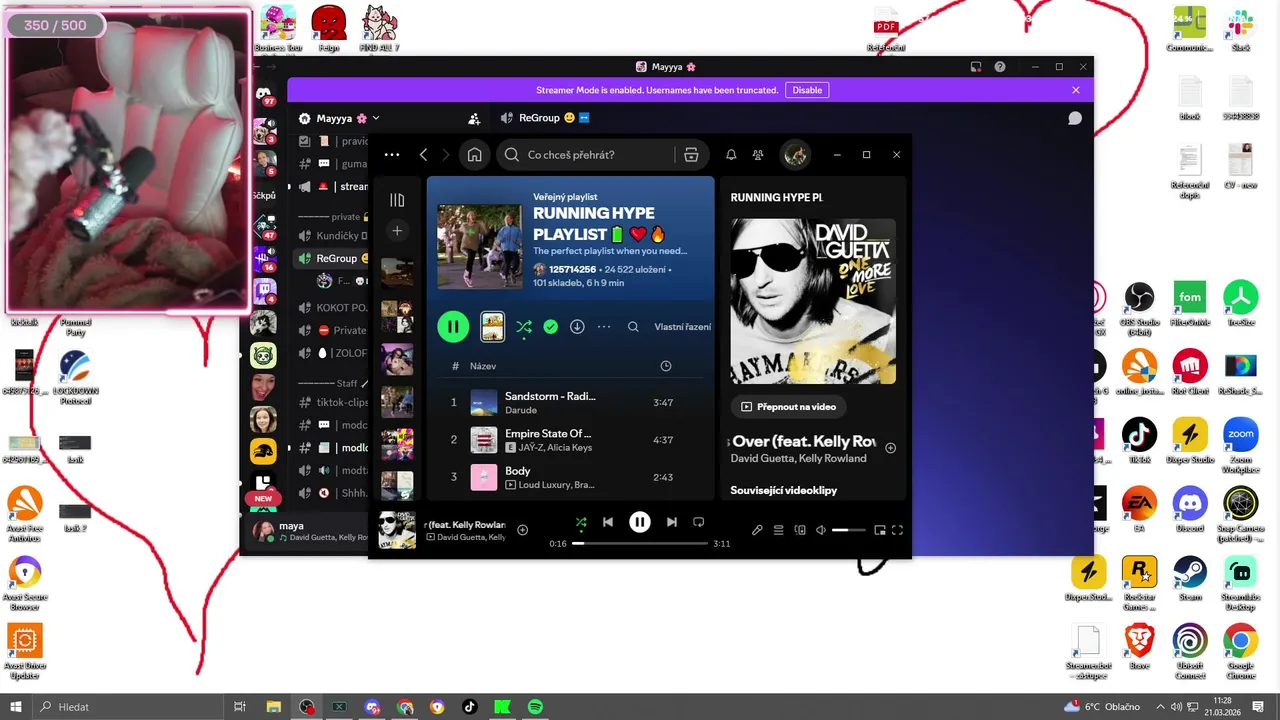Click the David Guetta album artwork
This screenshot has height=720, width=1280.
tap(813, 301)
